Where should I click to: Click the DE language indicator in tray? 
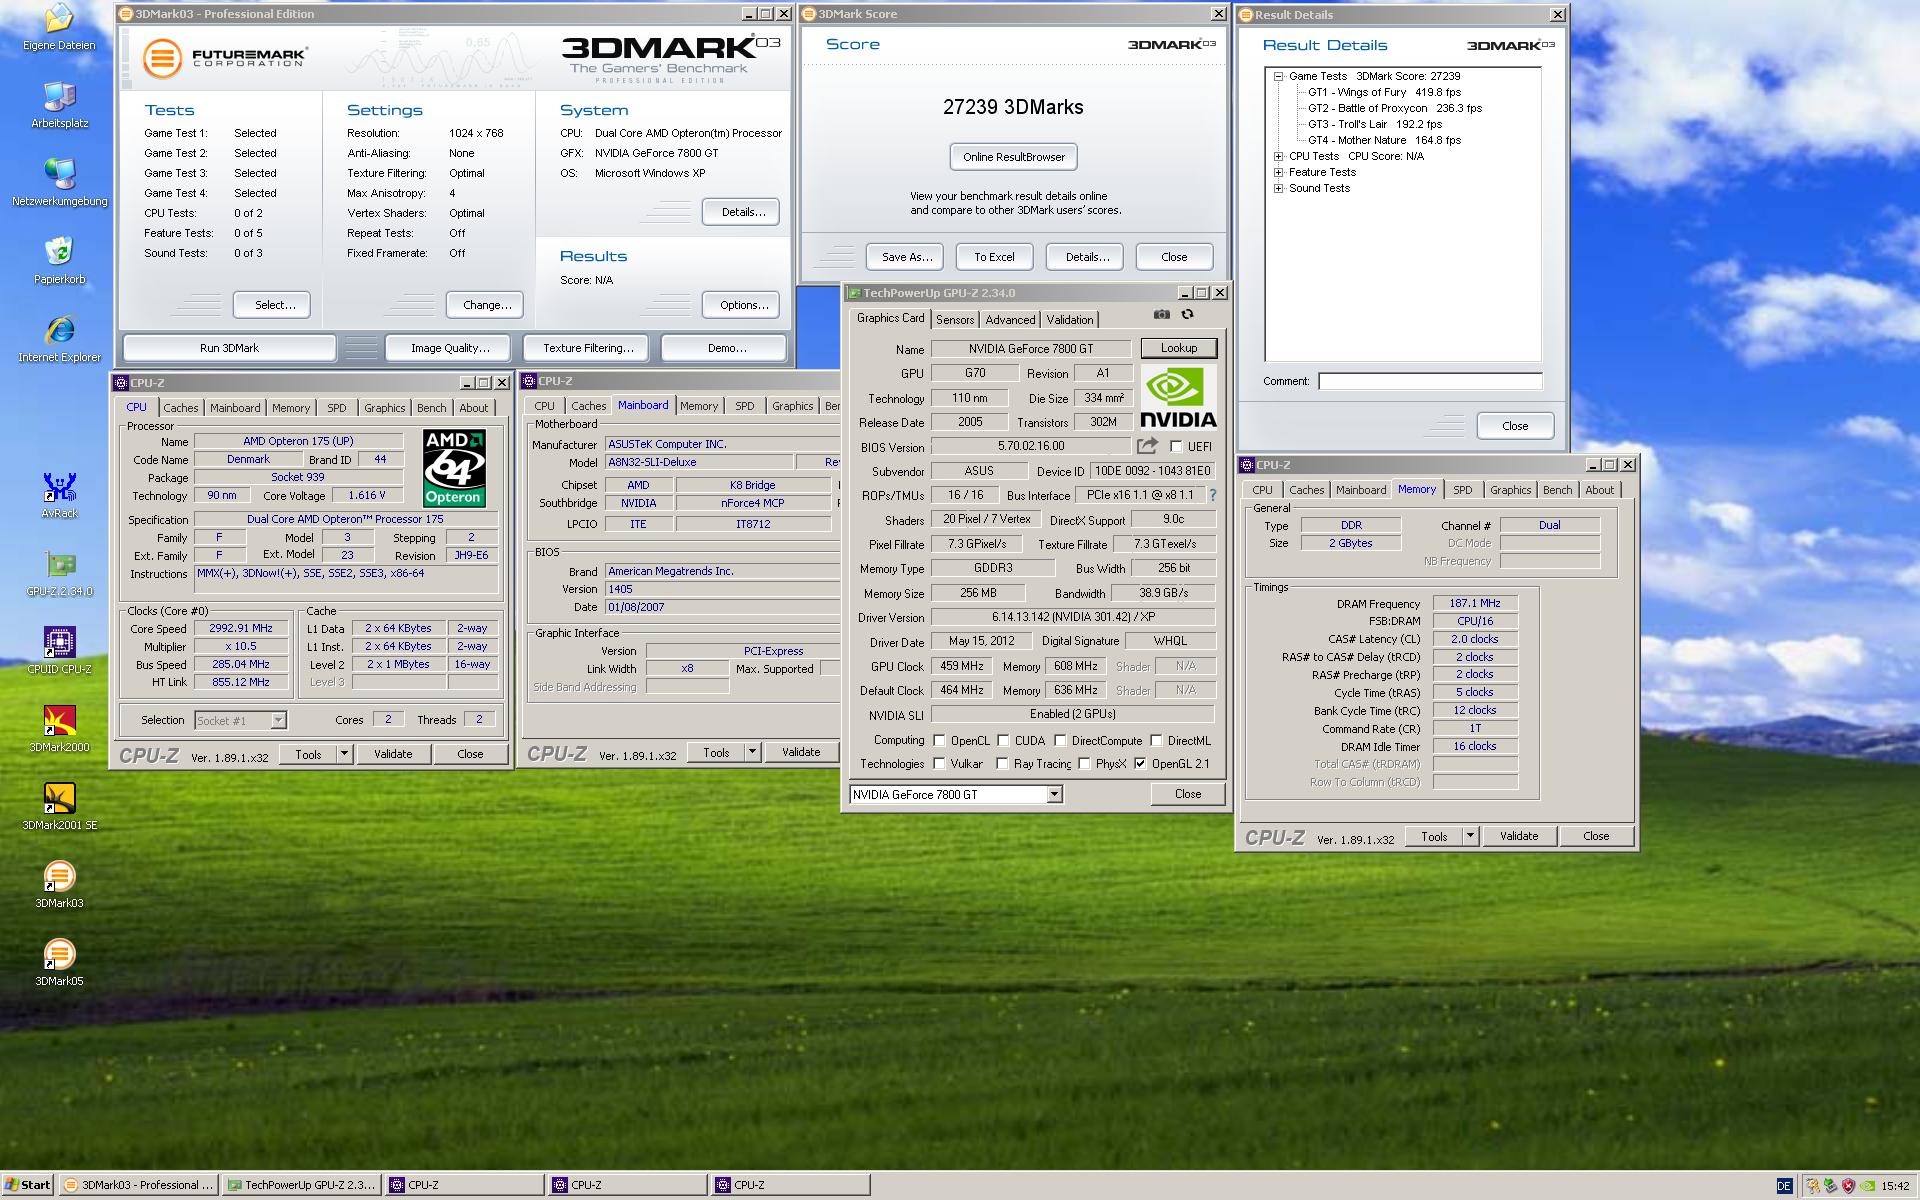[1784, 1186]
